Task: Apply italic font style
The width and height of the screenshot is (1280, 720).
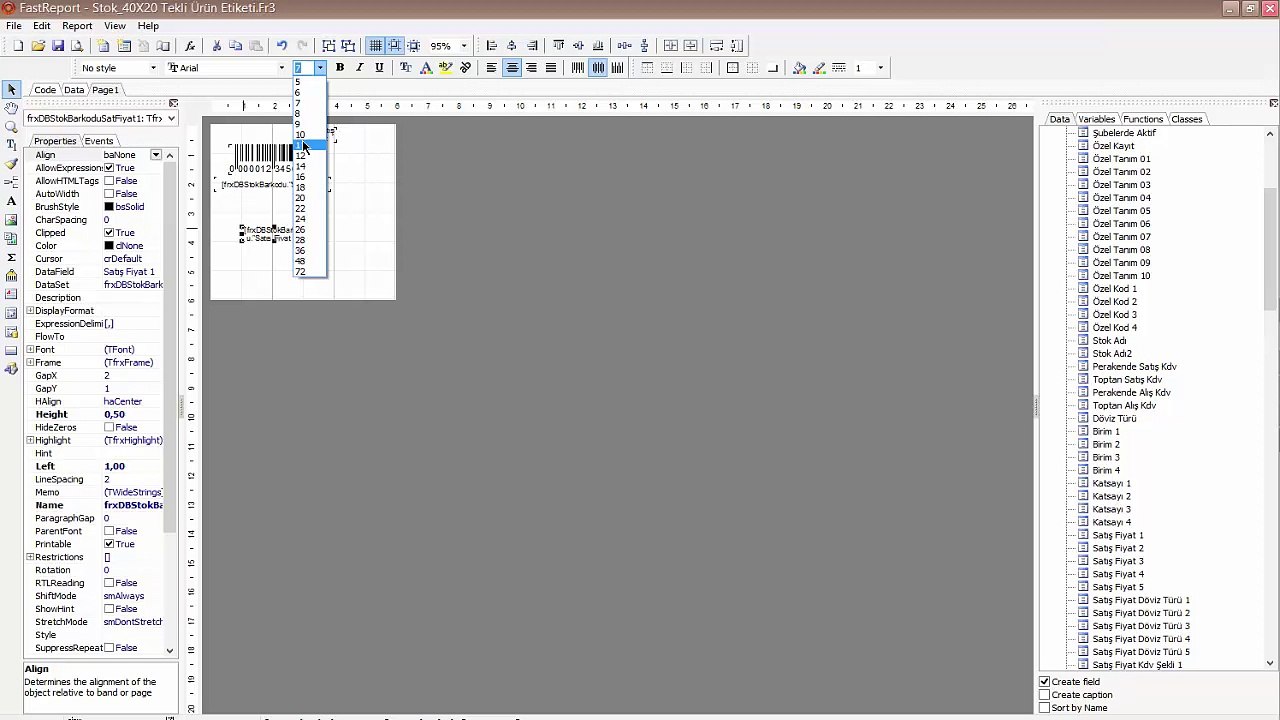Action: click(x=359, y=68)
